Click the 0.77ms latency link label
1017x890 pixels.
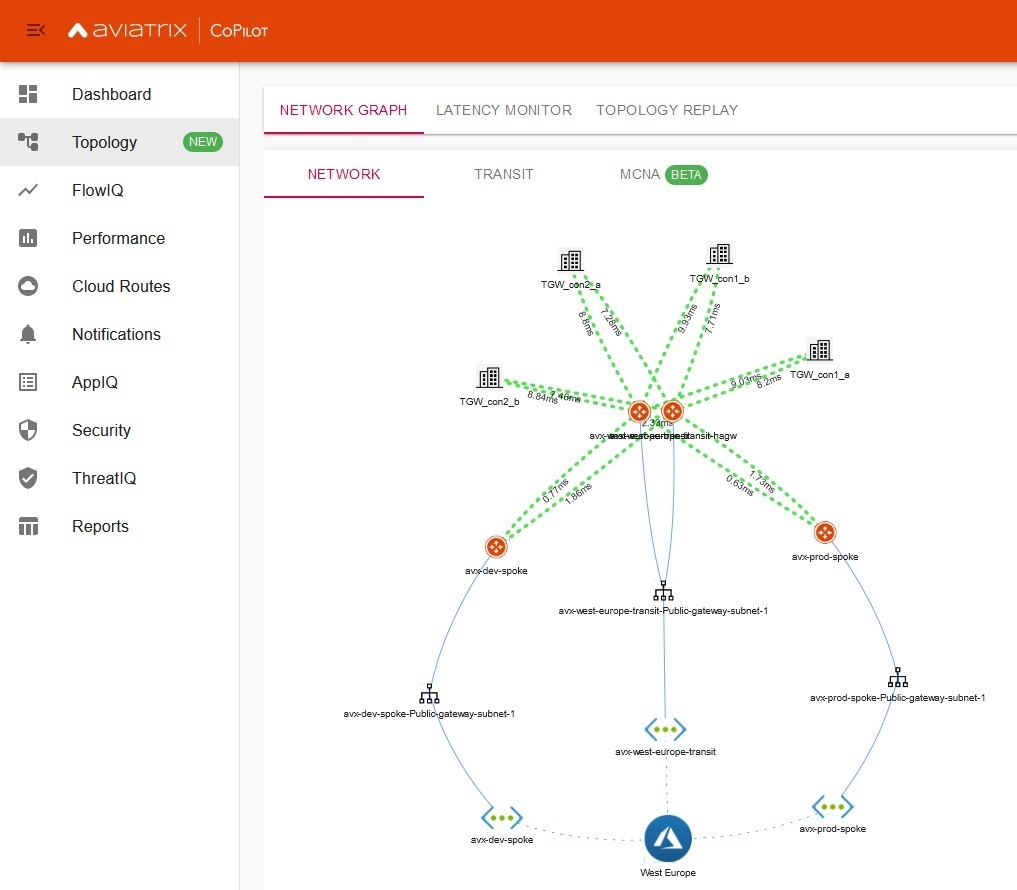(x=555, y=490)
